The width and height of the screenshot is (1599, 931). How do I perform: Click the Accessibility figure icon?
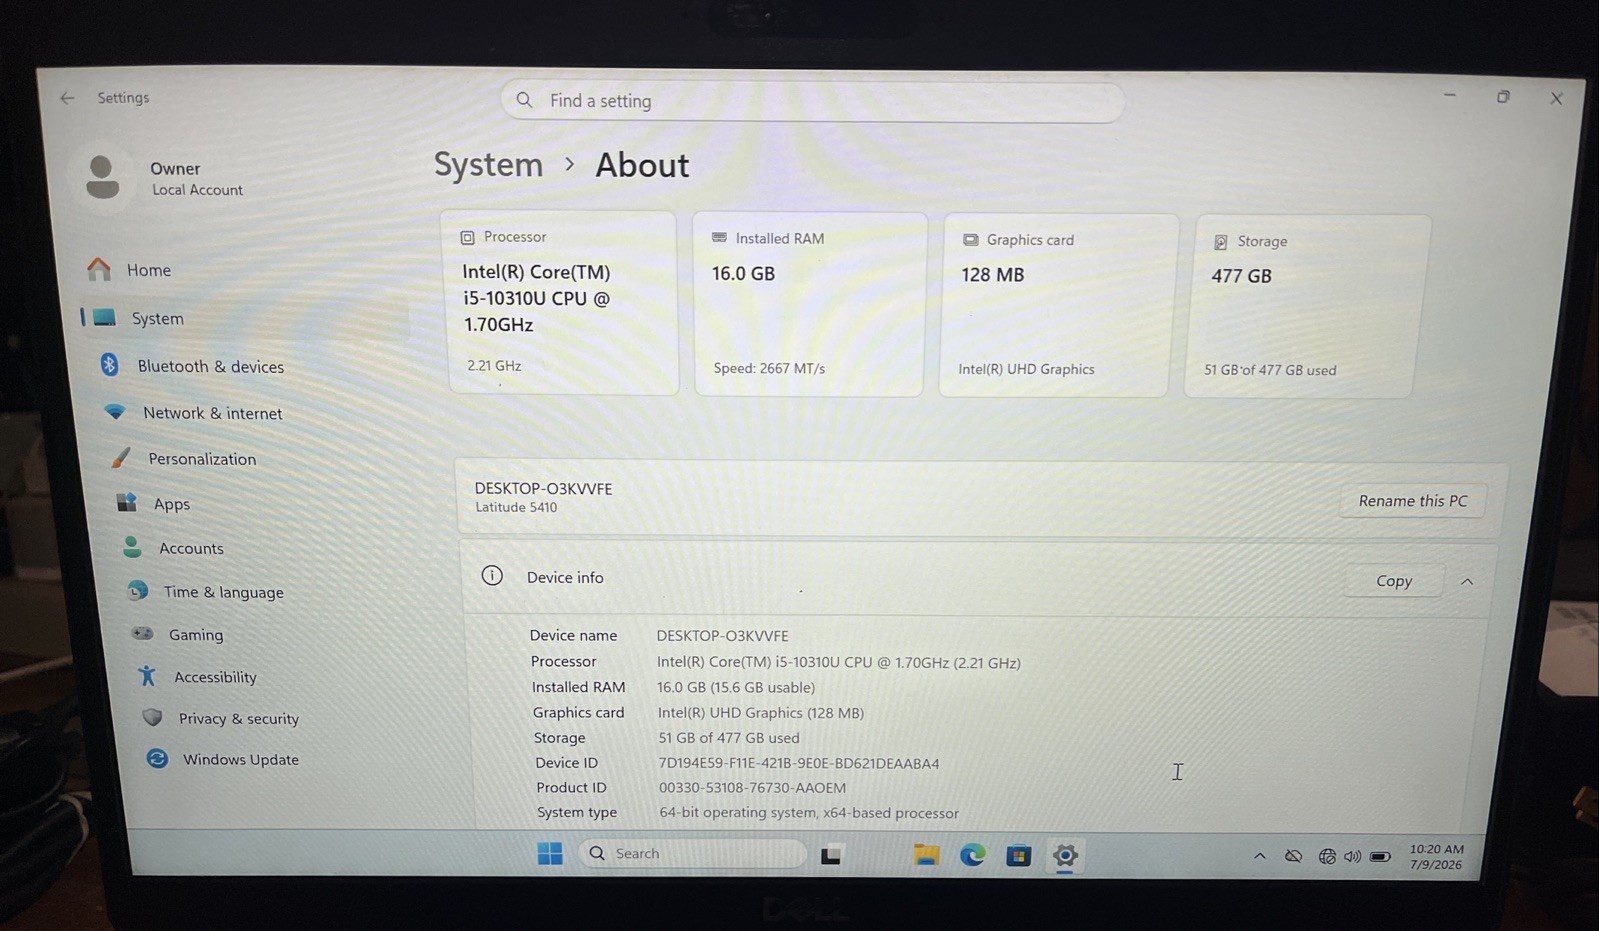[x=148, y=676]
